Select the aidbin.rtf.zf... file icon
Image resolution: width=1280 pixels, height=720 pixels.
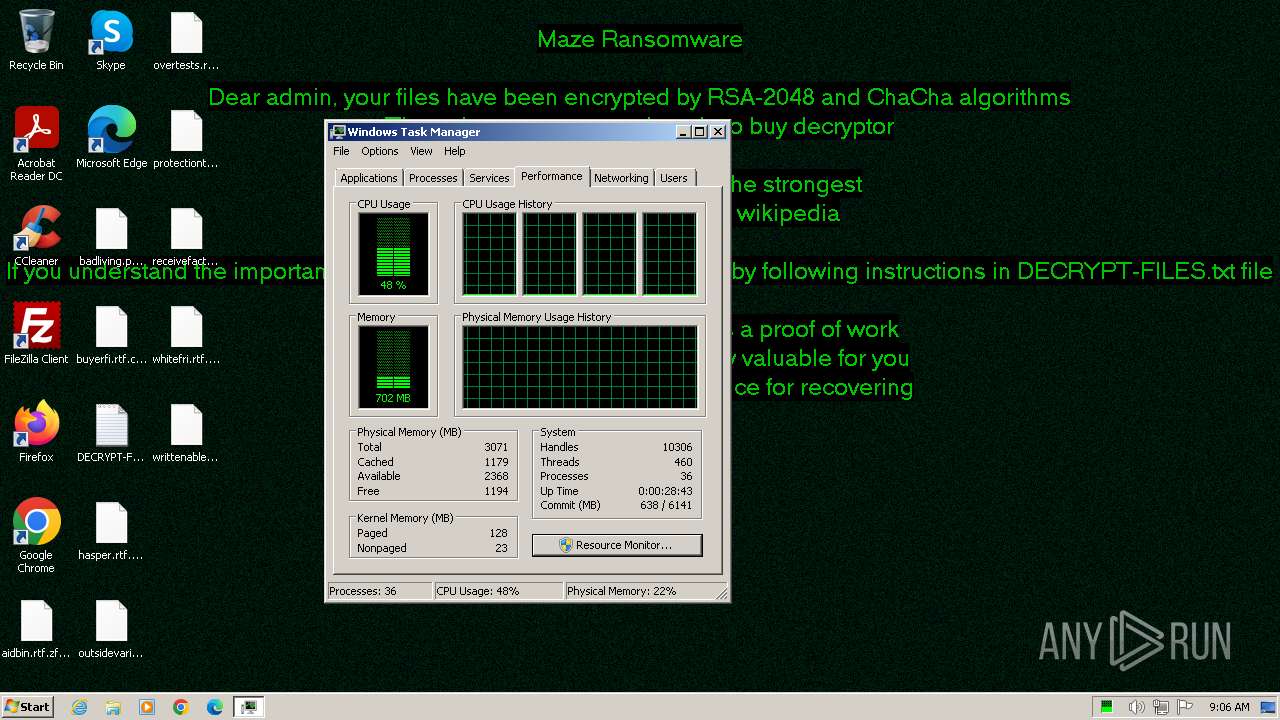(36, 628)
